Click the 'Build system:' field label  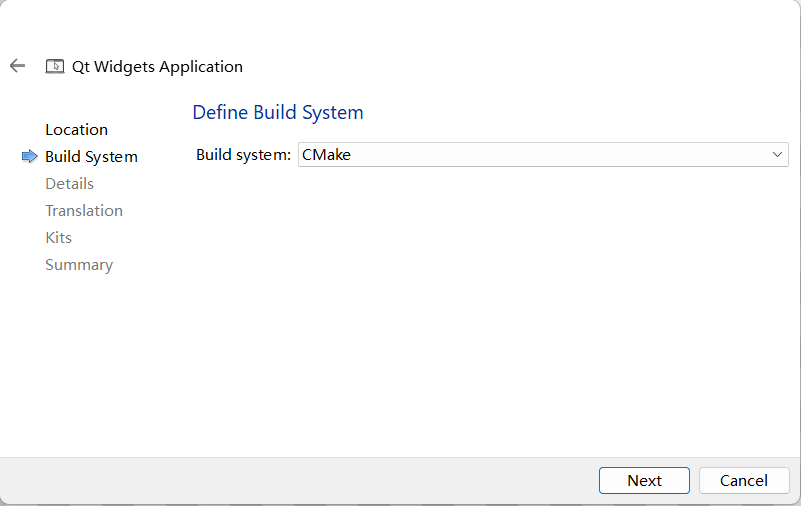244,155
